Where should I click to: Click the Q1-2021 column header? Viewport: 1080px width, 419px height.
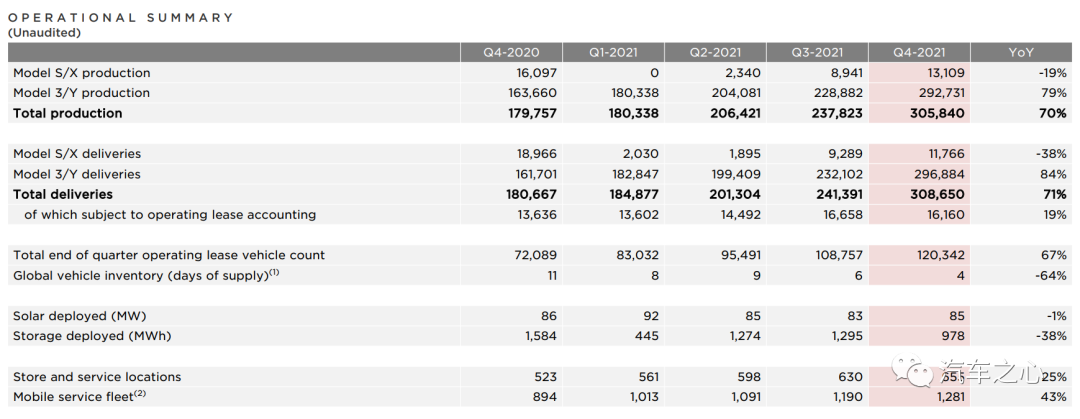tap(613, 52)
